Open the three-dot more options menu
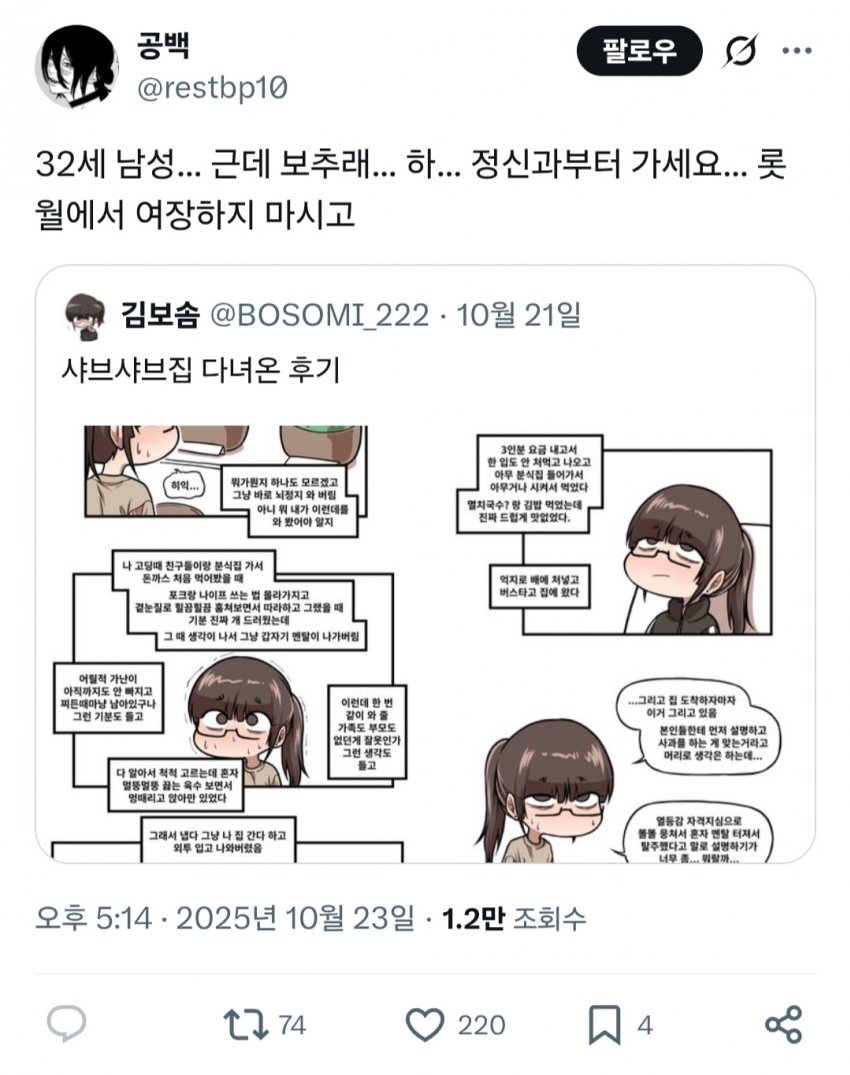 point(797,50)
